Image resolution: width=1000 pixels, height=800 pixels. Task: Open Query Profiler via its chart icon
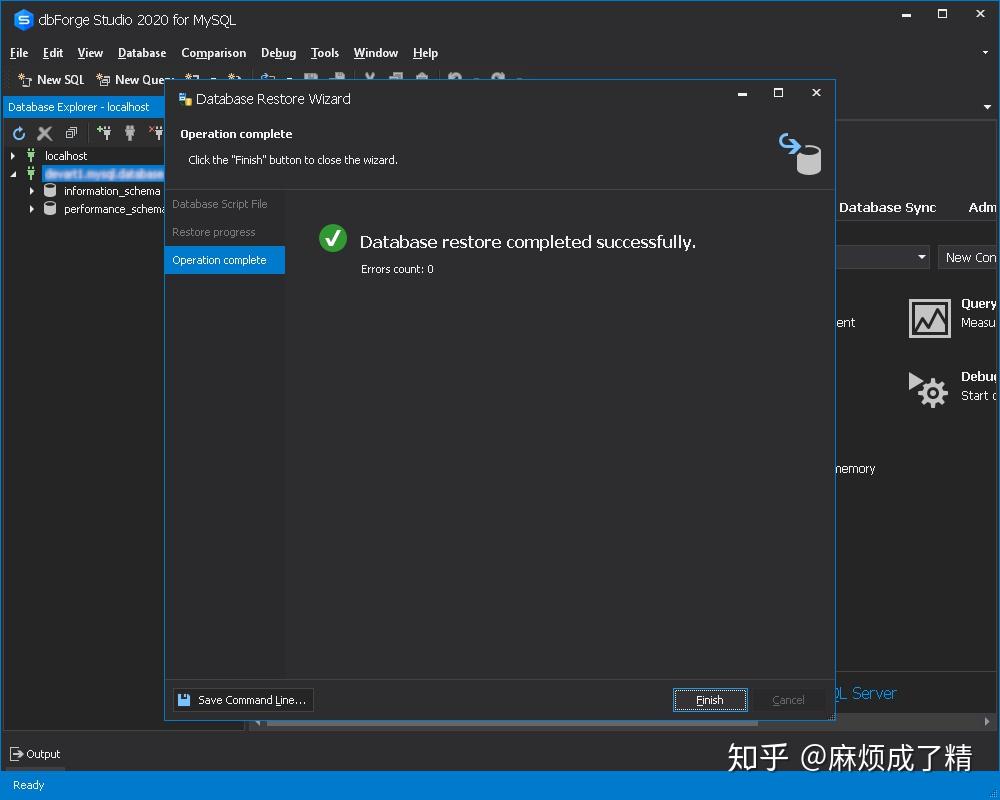[929, 318]
